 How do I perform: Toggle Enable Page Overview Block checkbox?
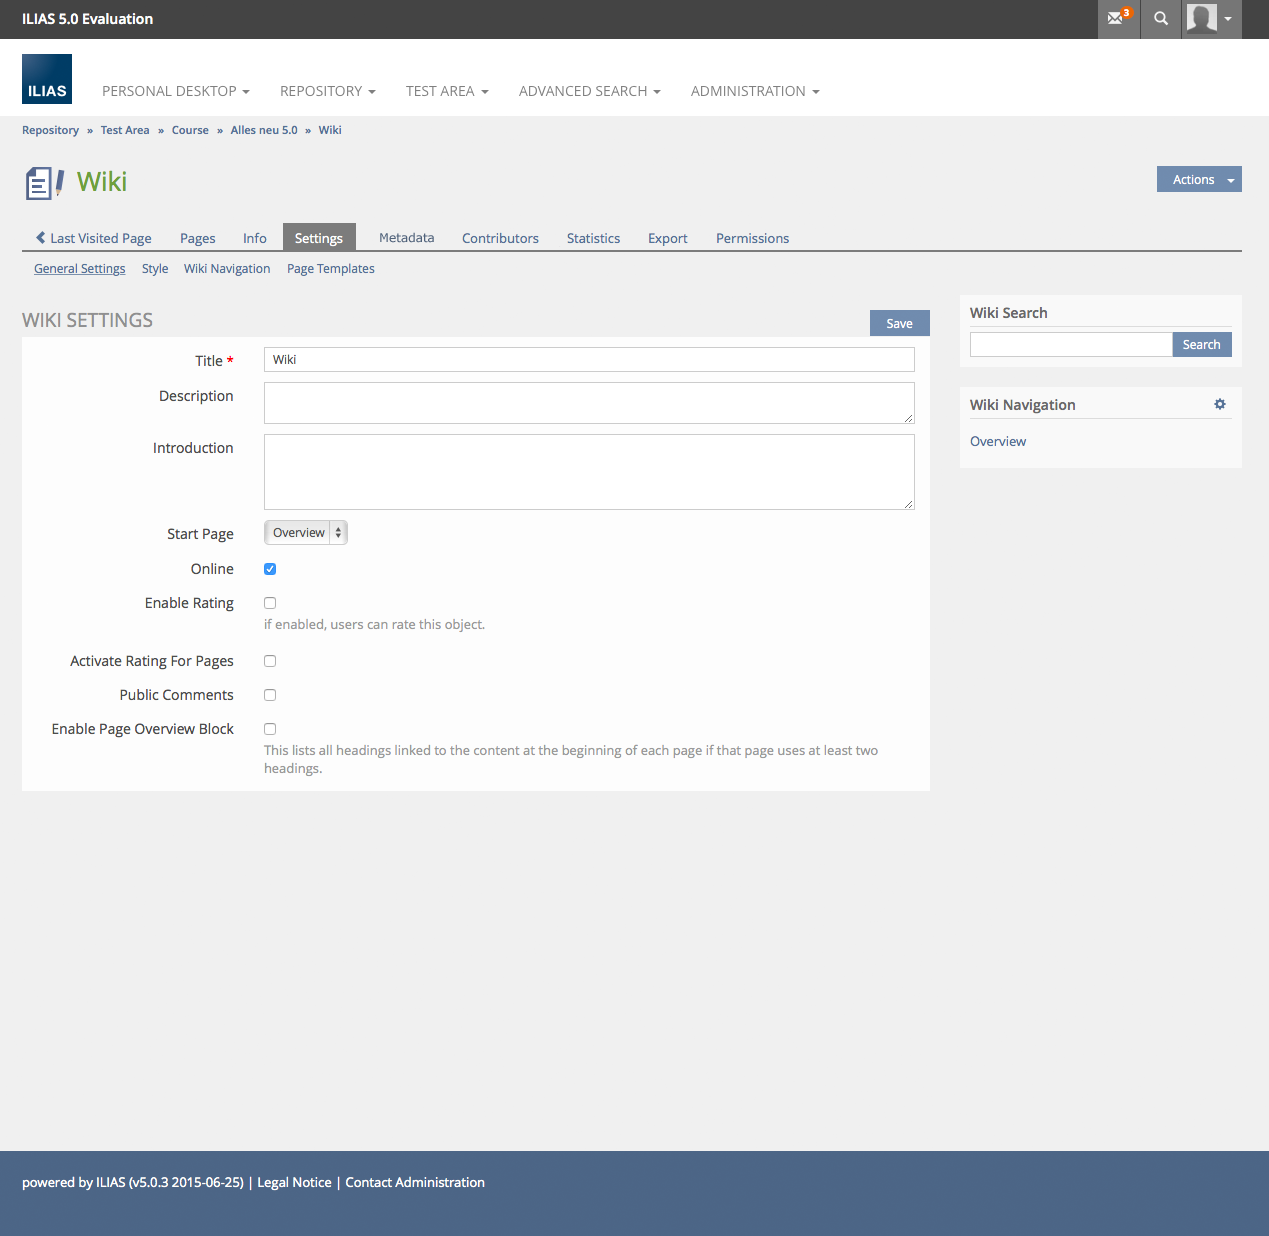pyautogui.click(x=270, y=729)
